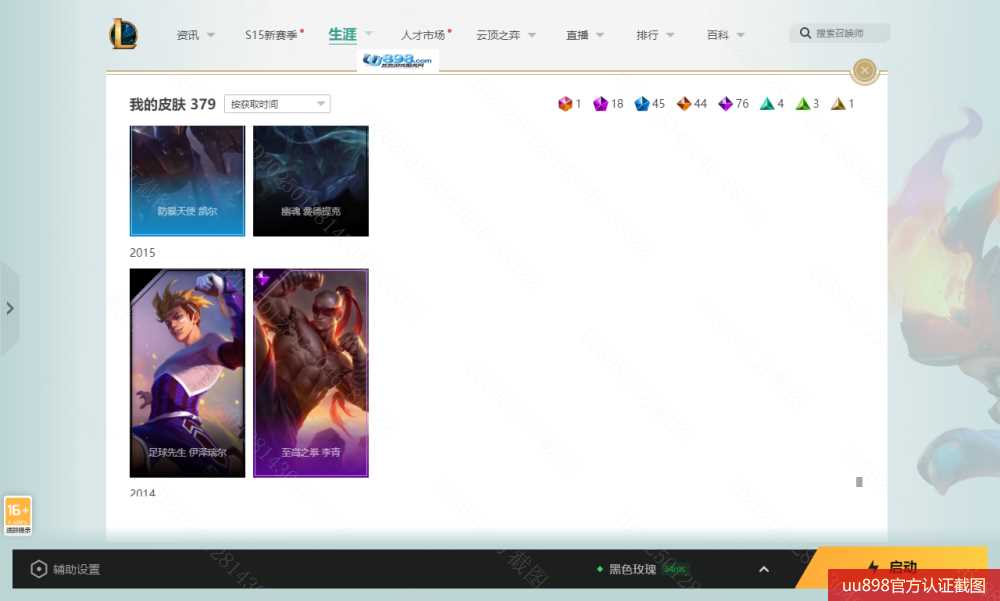Click the green server status dot by 黑色玫瑰
The image size is (1000, 601).
[x=599, y=569]
